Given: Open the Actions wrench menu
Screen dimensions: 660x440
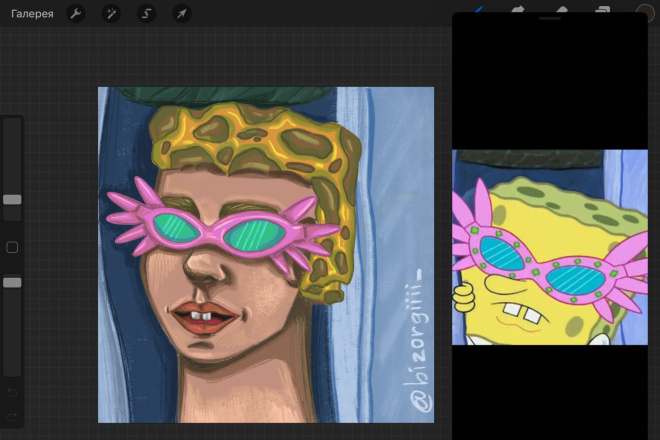Looking at the screenshot, I should 76,14.
